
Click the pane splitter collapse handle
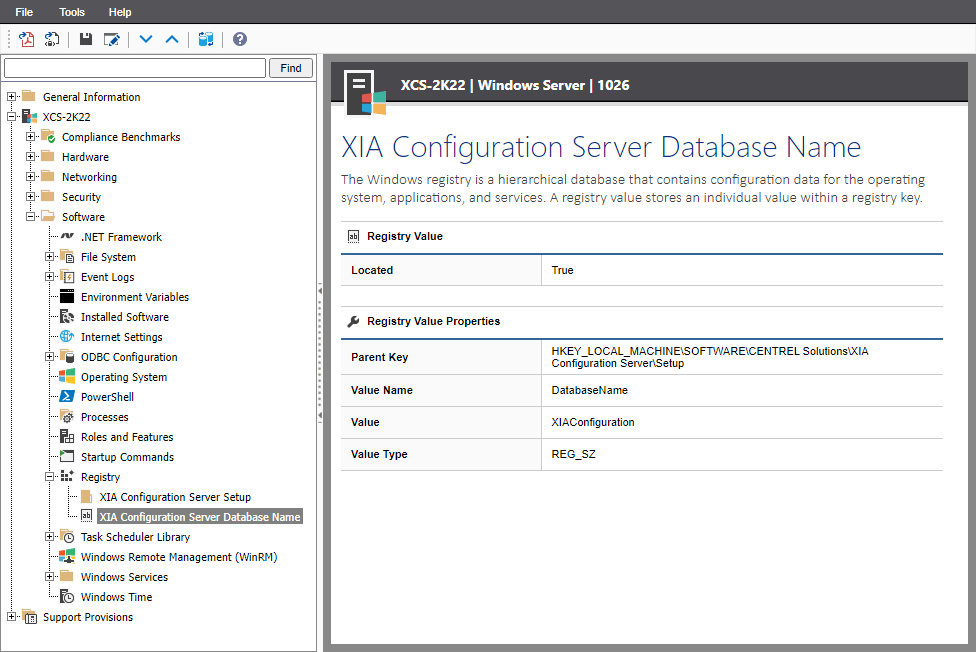coord(320,352)
